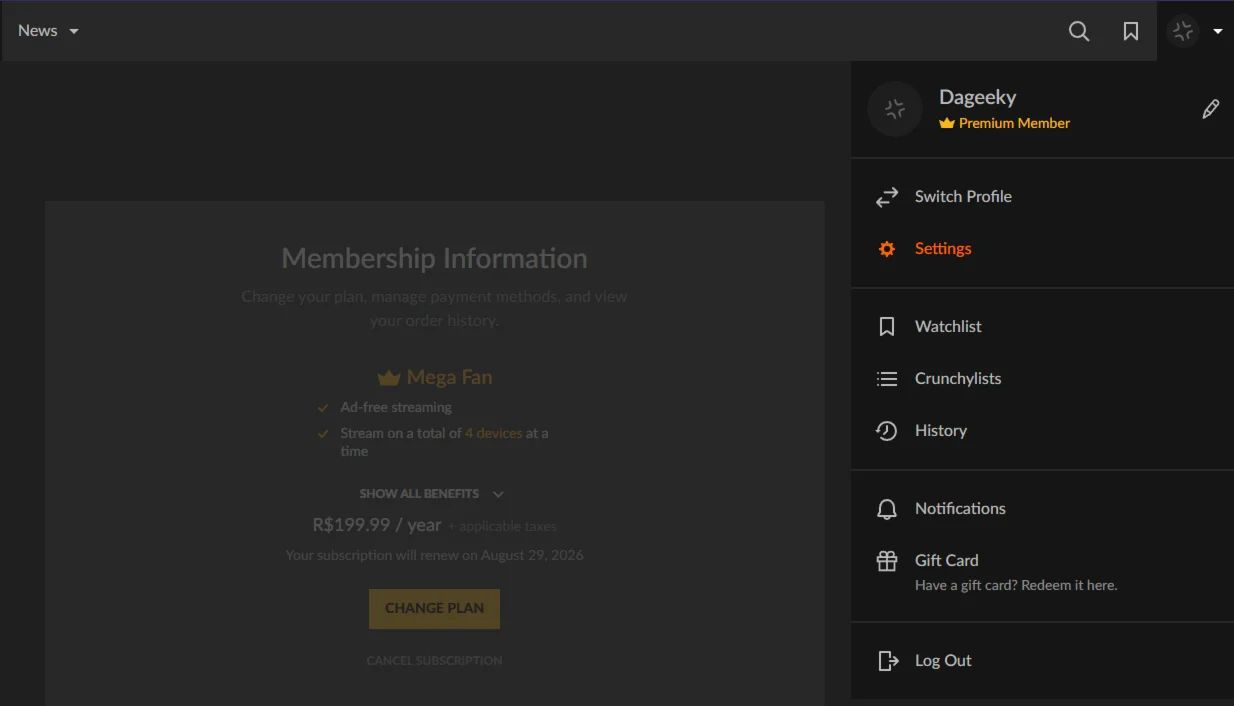Viewport: 1234px width, 706px height.
Task: Click the Crunchylists list icon
Action: (887, 379)
